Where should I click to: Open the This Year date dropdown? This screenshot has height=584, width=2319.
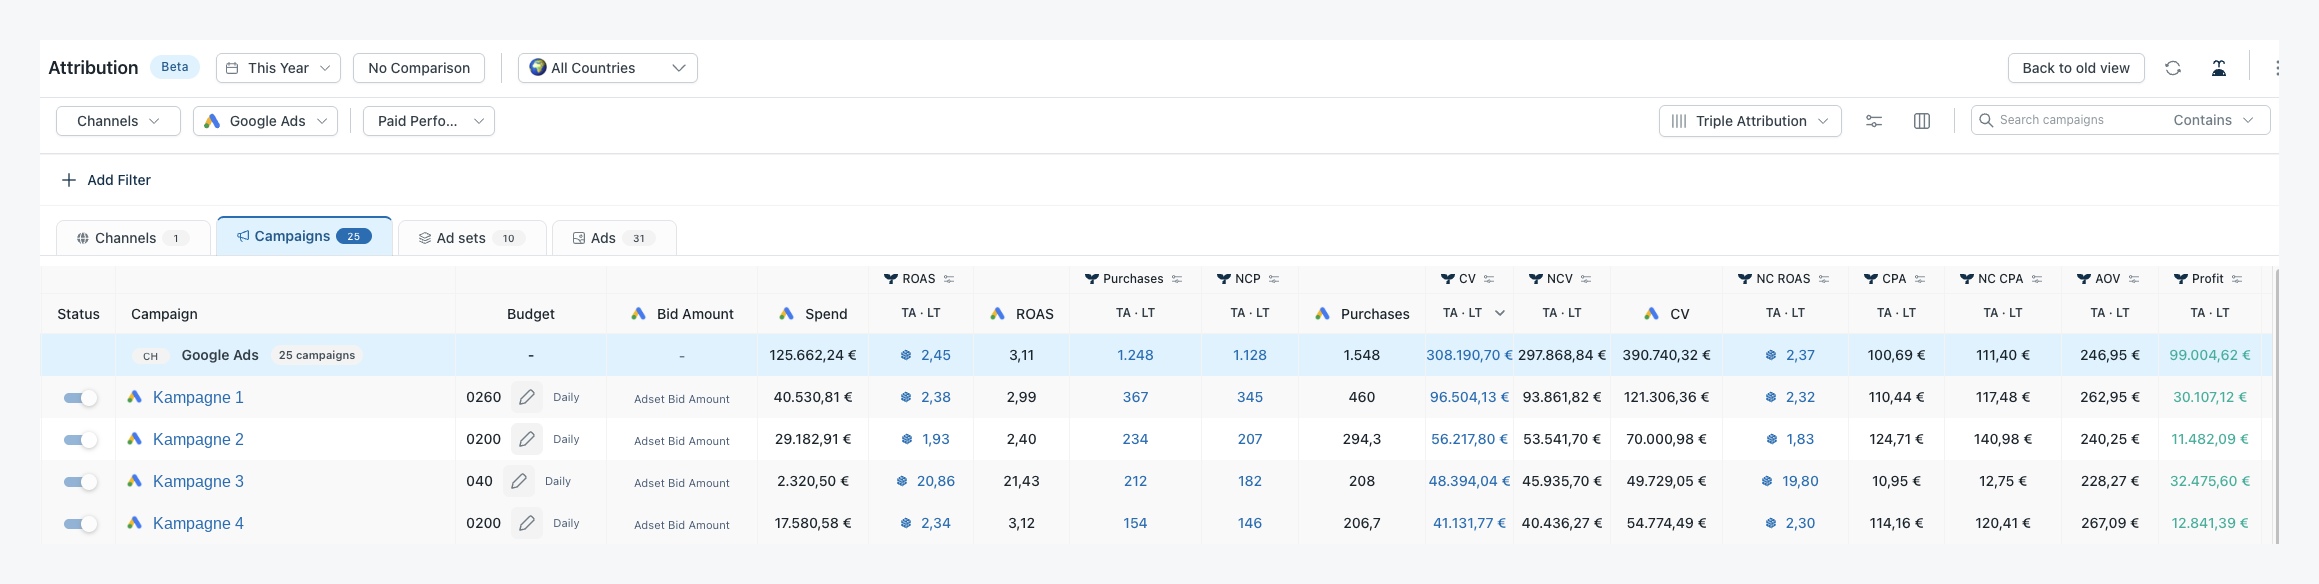278,68
